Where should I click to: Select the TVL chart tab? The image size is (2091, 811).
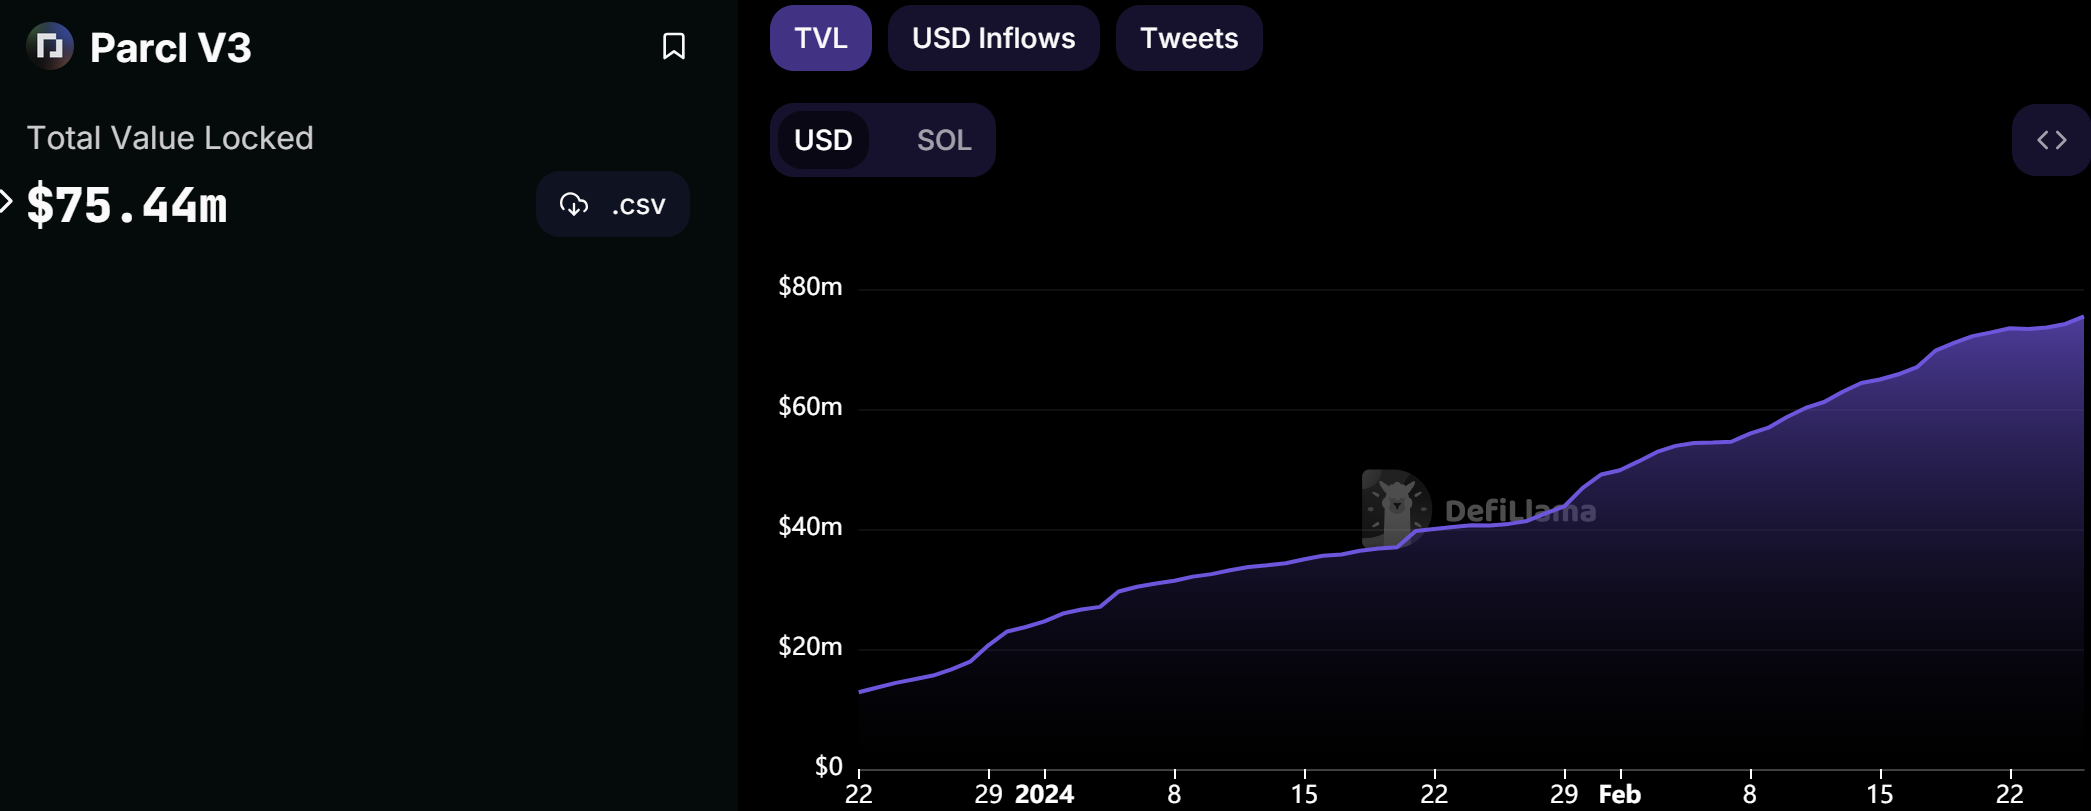820,38
